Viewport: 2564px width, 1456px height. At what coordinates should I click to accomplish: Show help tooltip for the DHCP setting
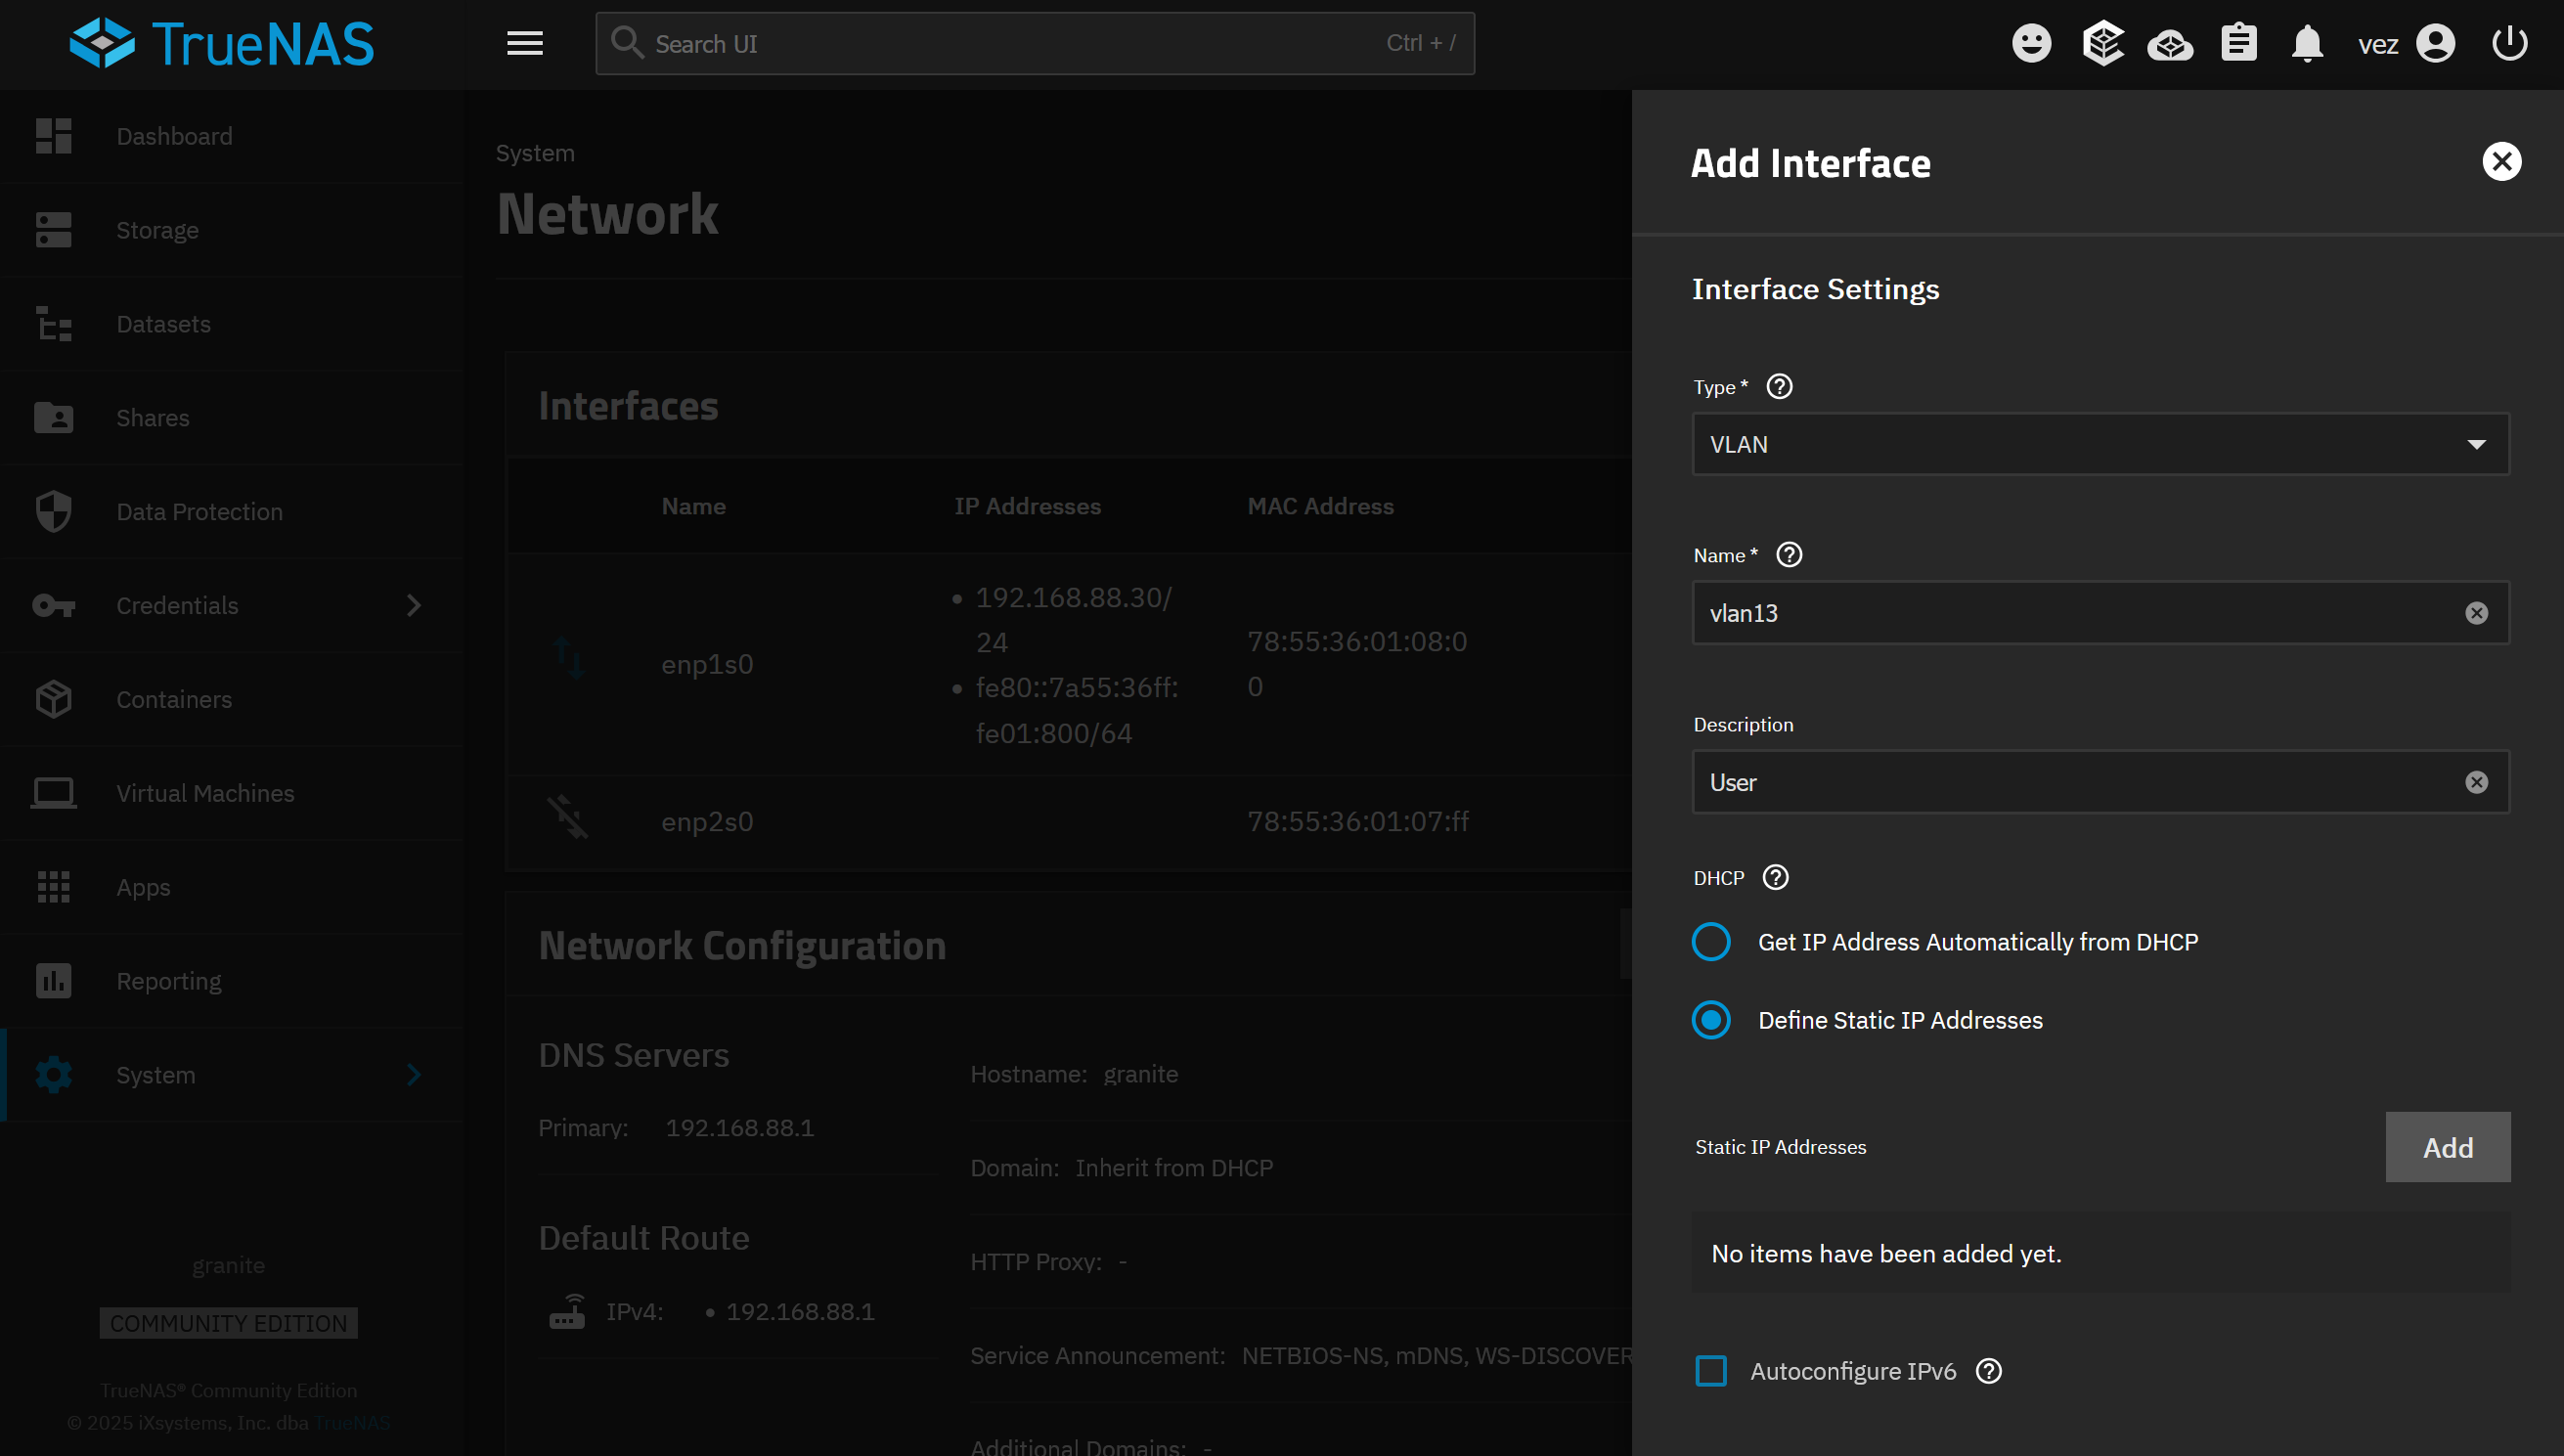point(1775,878)
